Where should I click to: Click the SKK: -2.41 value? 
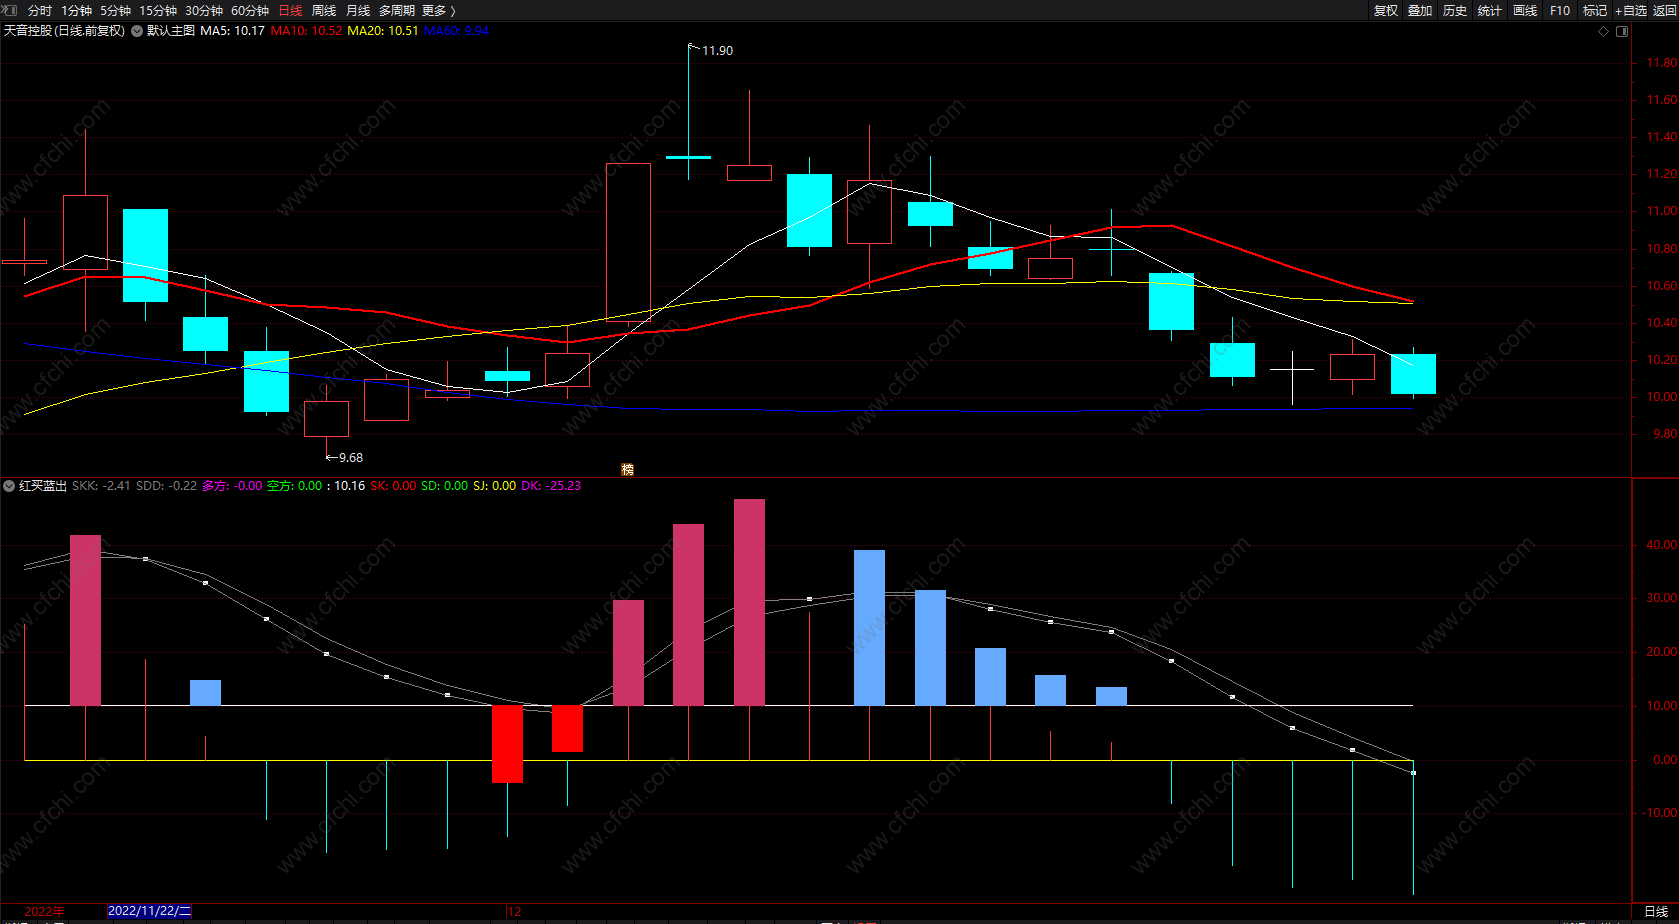(x=101, y=486)
